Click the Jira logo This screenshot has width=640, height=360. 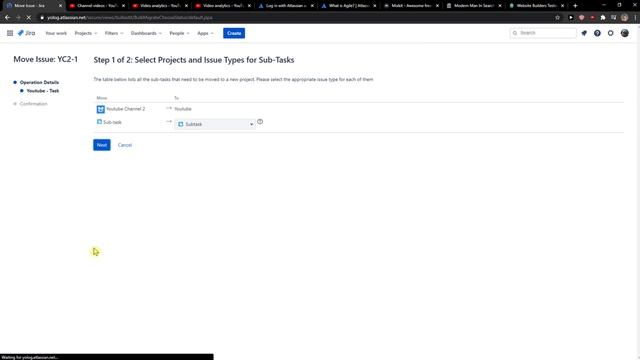pos(27,33)
